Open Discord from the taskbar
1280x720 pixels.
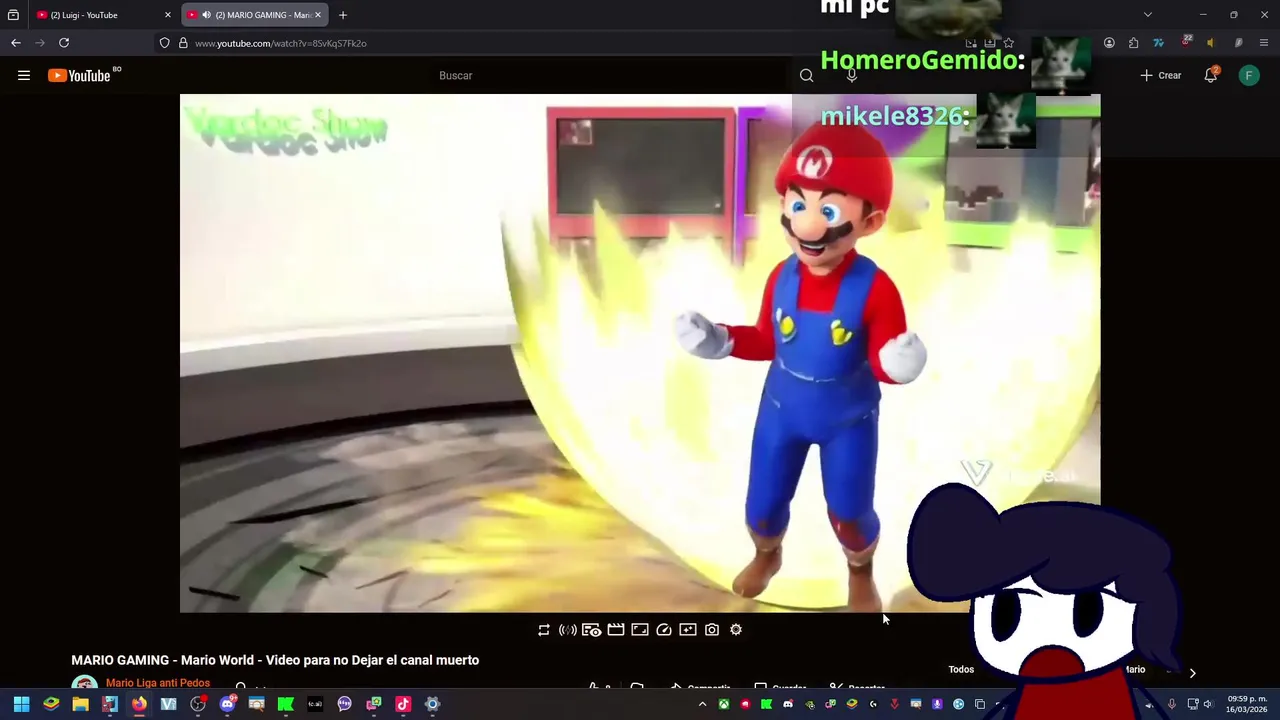(x=227, y=704)
